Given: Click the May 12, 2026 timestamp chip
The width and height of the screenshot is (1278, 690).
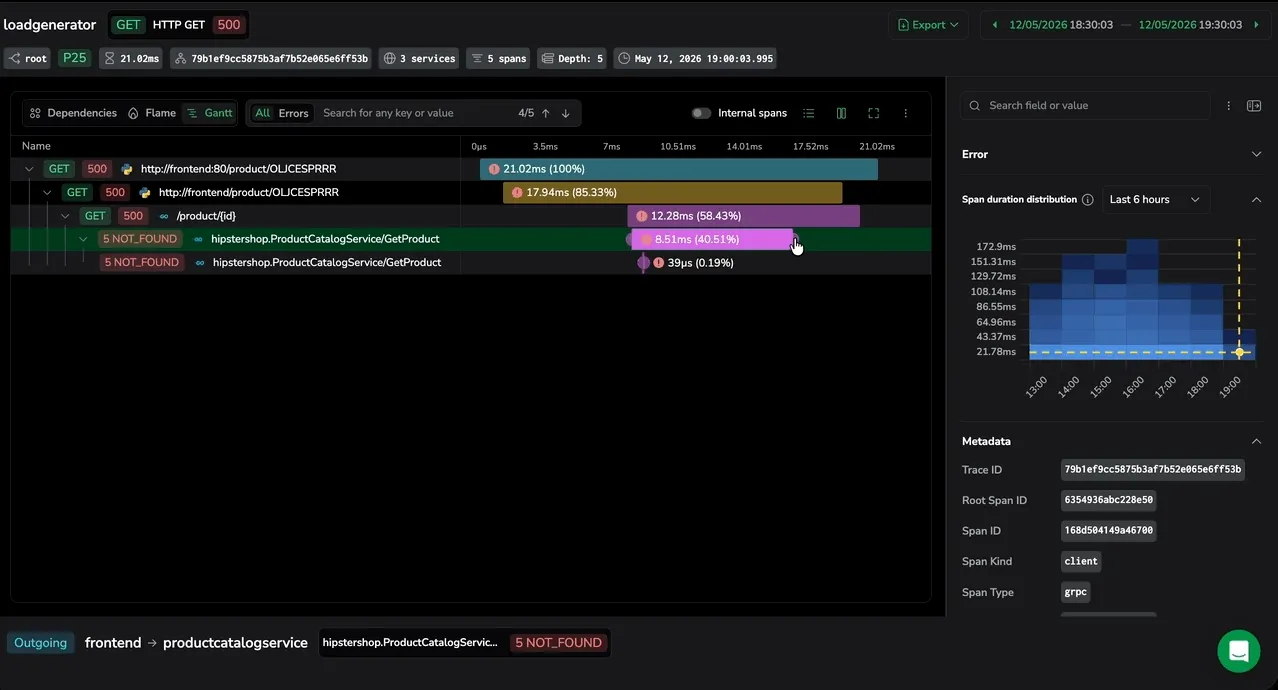Looking at the screenshot, I should [x=696, y=59].
